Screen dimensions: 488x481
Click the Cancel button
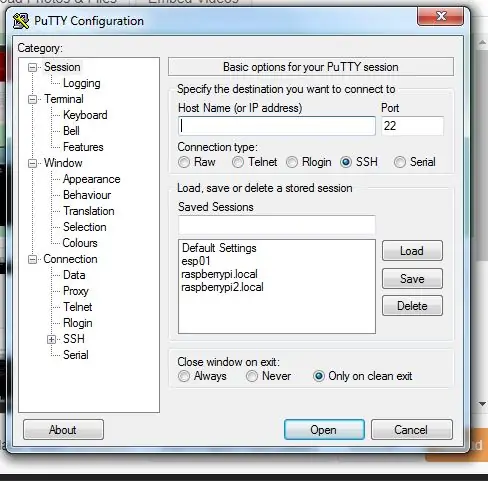tap(412, 430)
